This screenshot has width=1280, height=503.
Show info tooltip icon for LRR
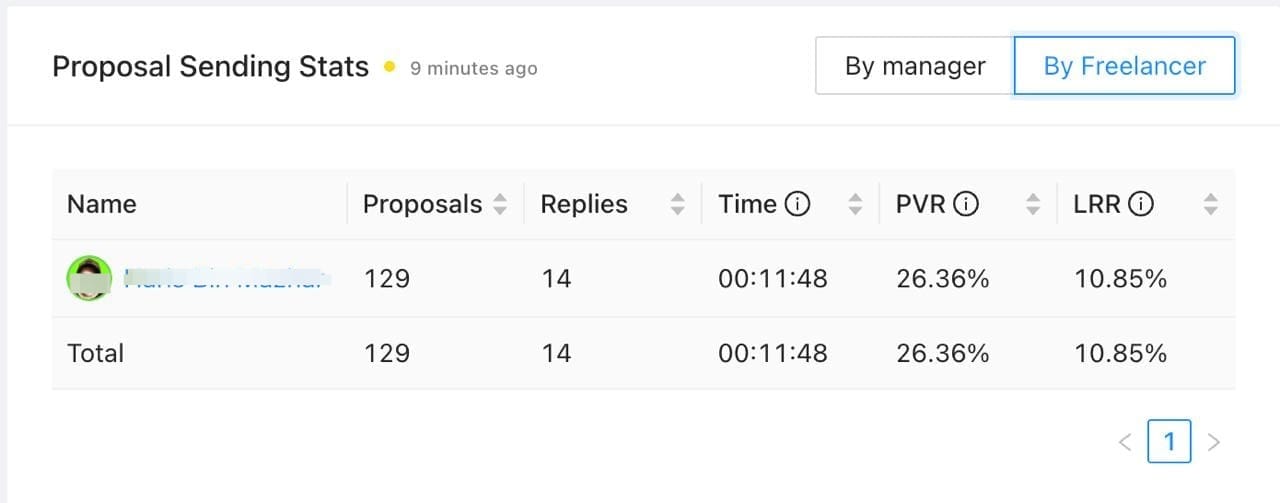(1141, 204)
